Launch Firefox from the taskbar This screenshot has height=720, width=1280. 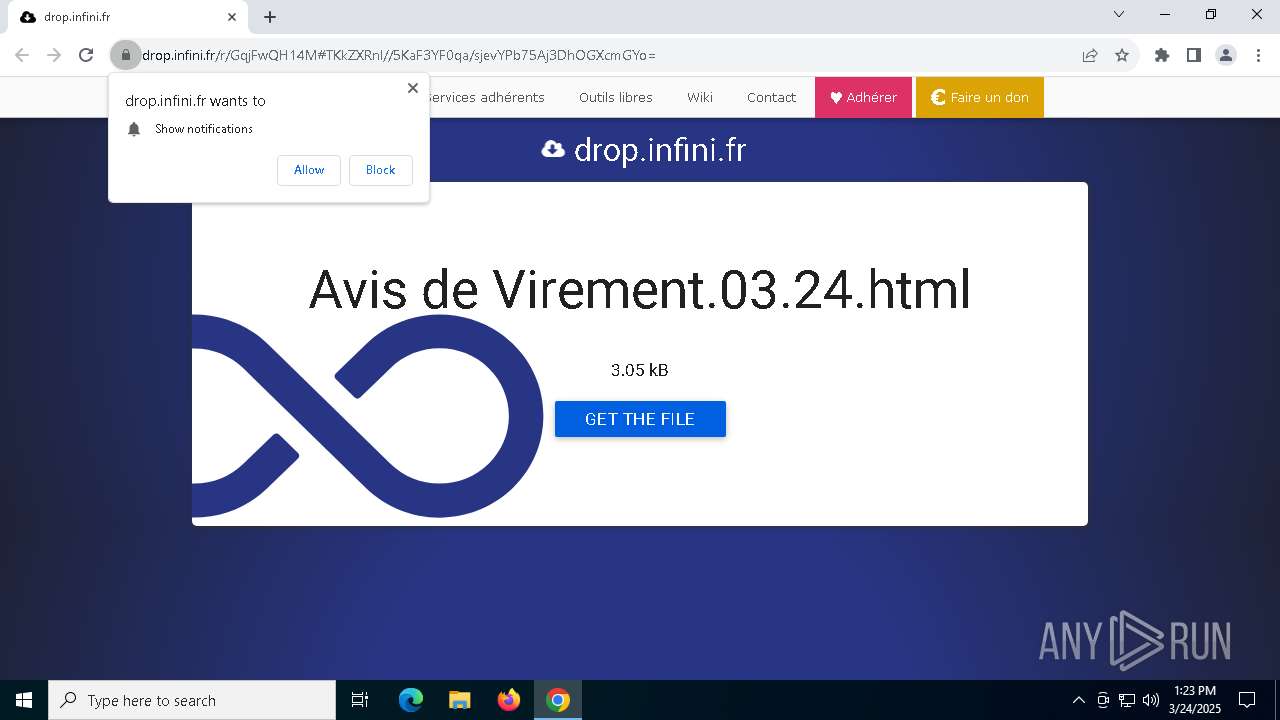509,700
